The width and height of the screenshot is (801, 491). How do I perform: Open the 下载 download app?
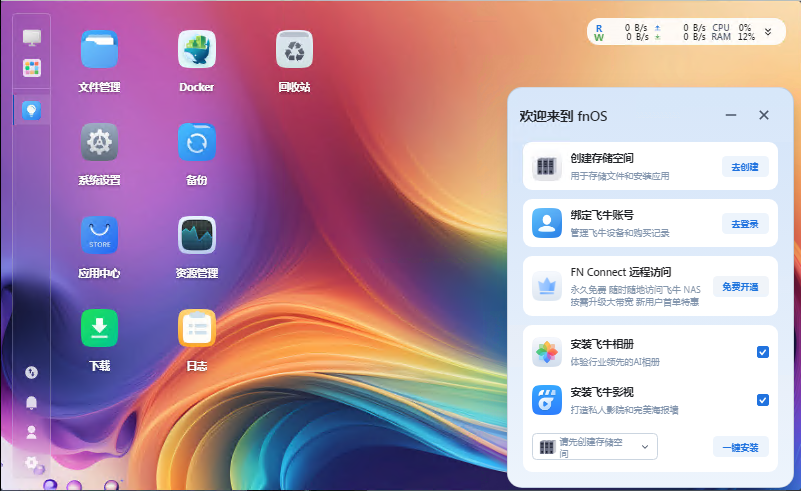click(99, 329)
